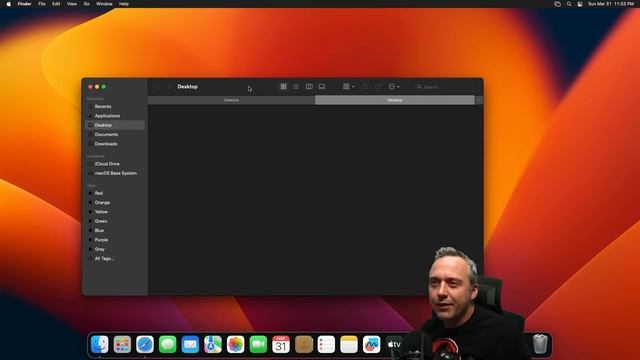Select the Gray tag in sidebar

pyautogui.click(x=116, y=249)
